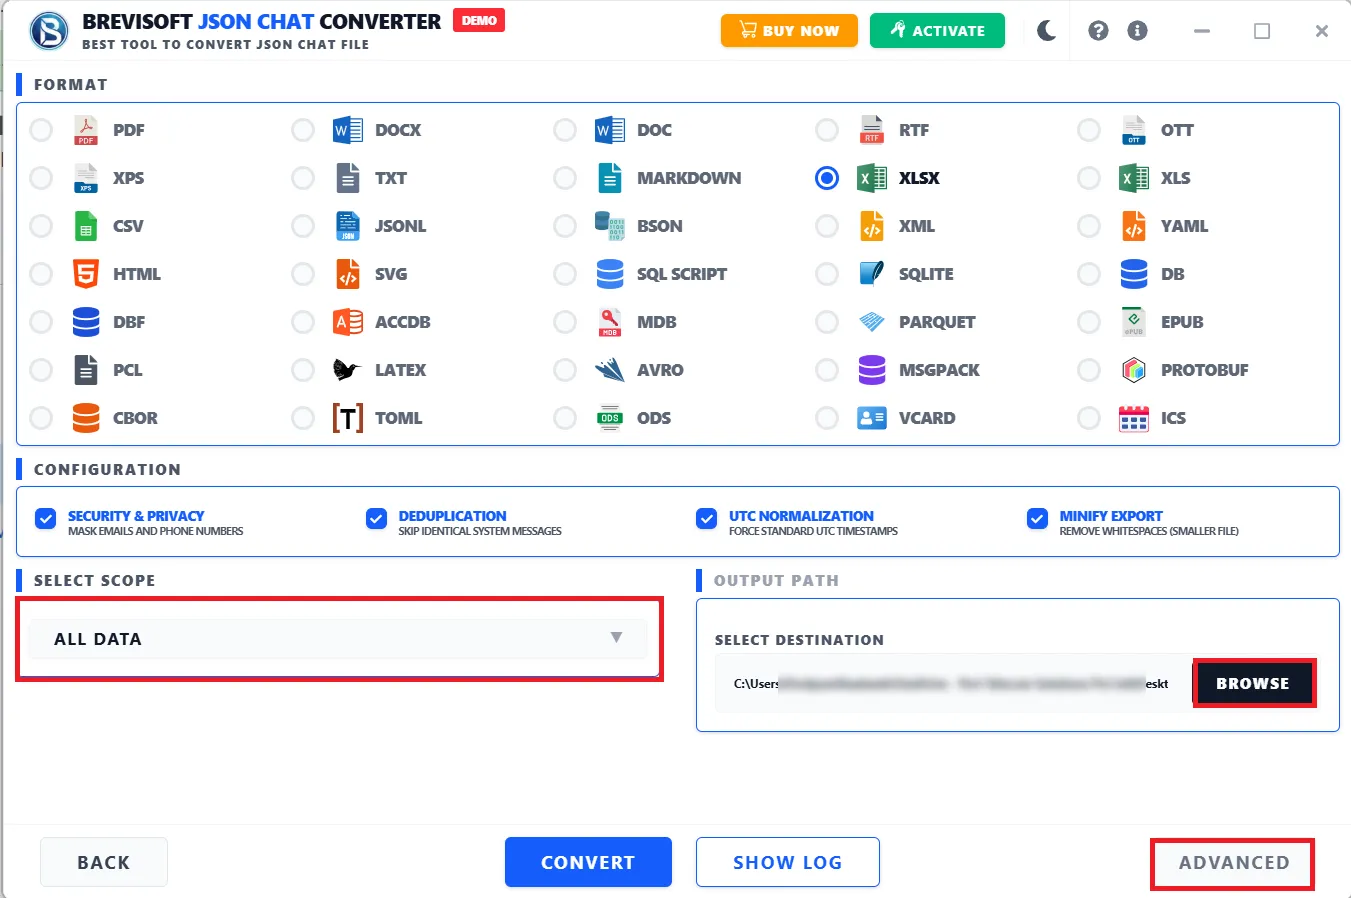Click the ICS calendar icon
The height and width of the screenshot is (898, 1351).
(x=1134, y=418)
